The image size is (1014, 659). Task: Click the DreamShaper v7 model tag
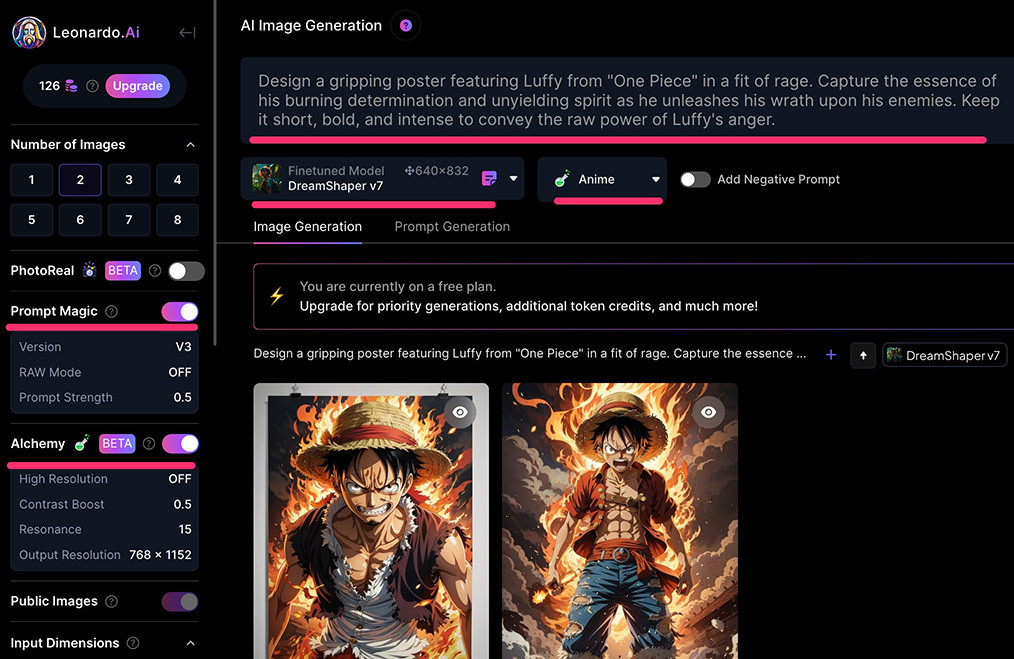click(x=944, y=355)
